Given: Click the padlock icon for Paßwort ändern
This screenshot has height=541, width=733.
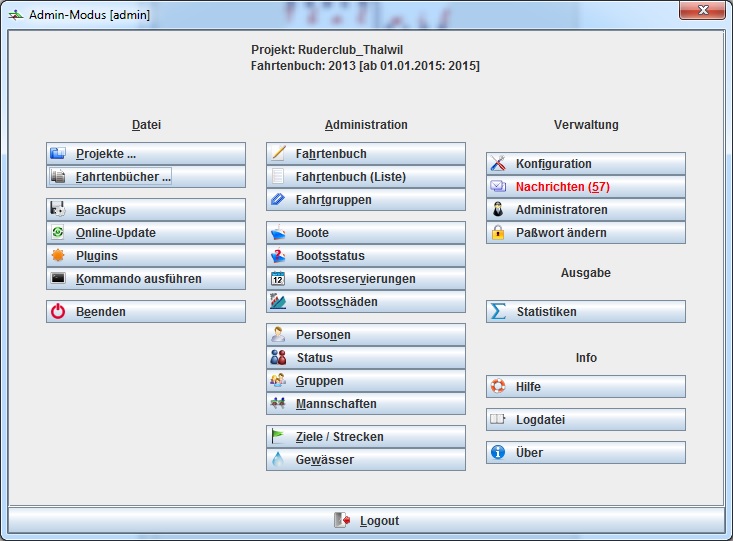Looking at the screenshot, I should point(498,233).
